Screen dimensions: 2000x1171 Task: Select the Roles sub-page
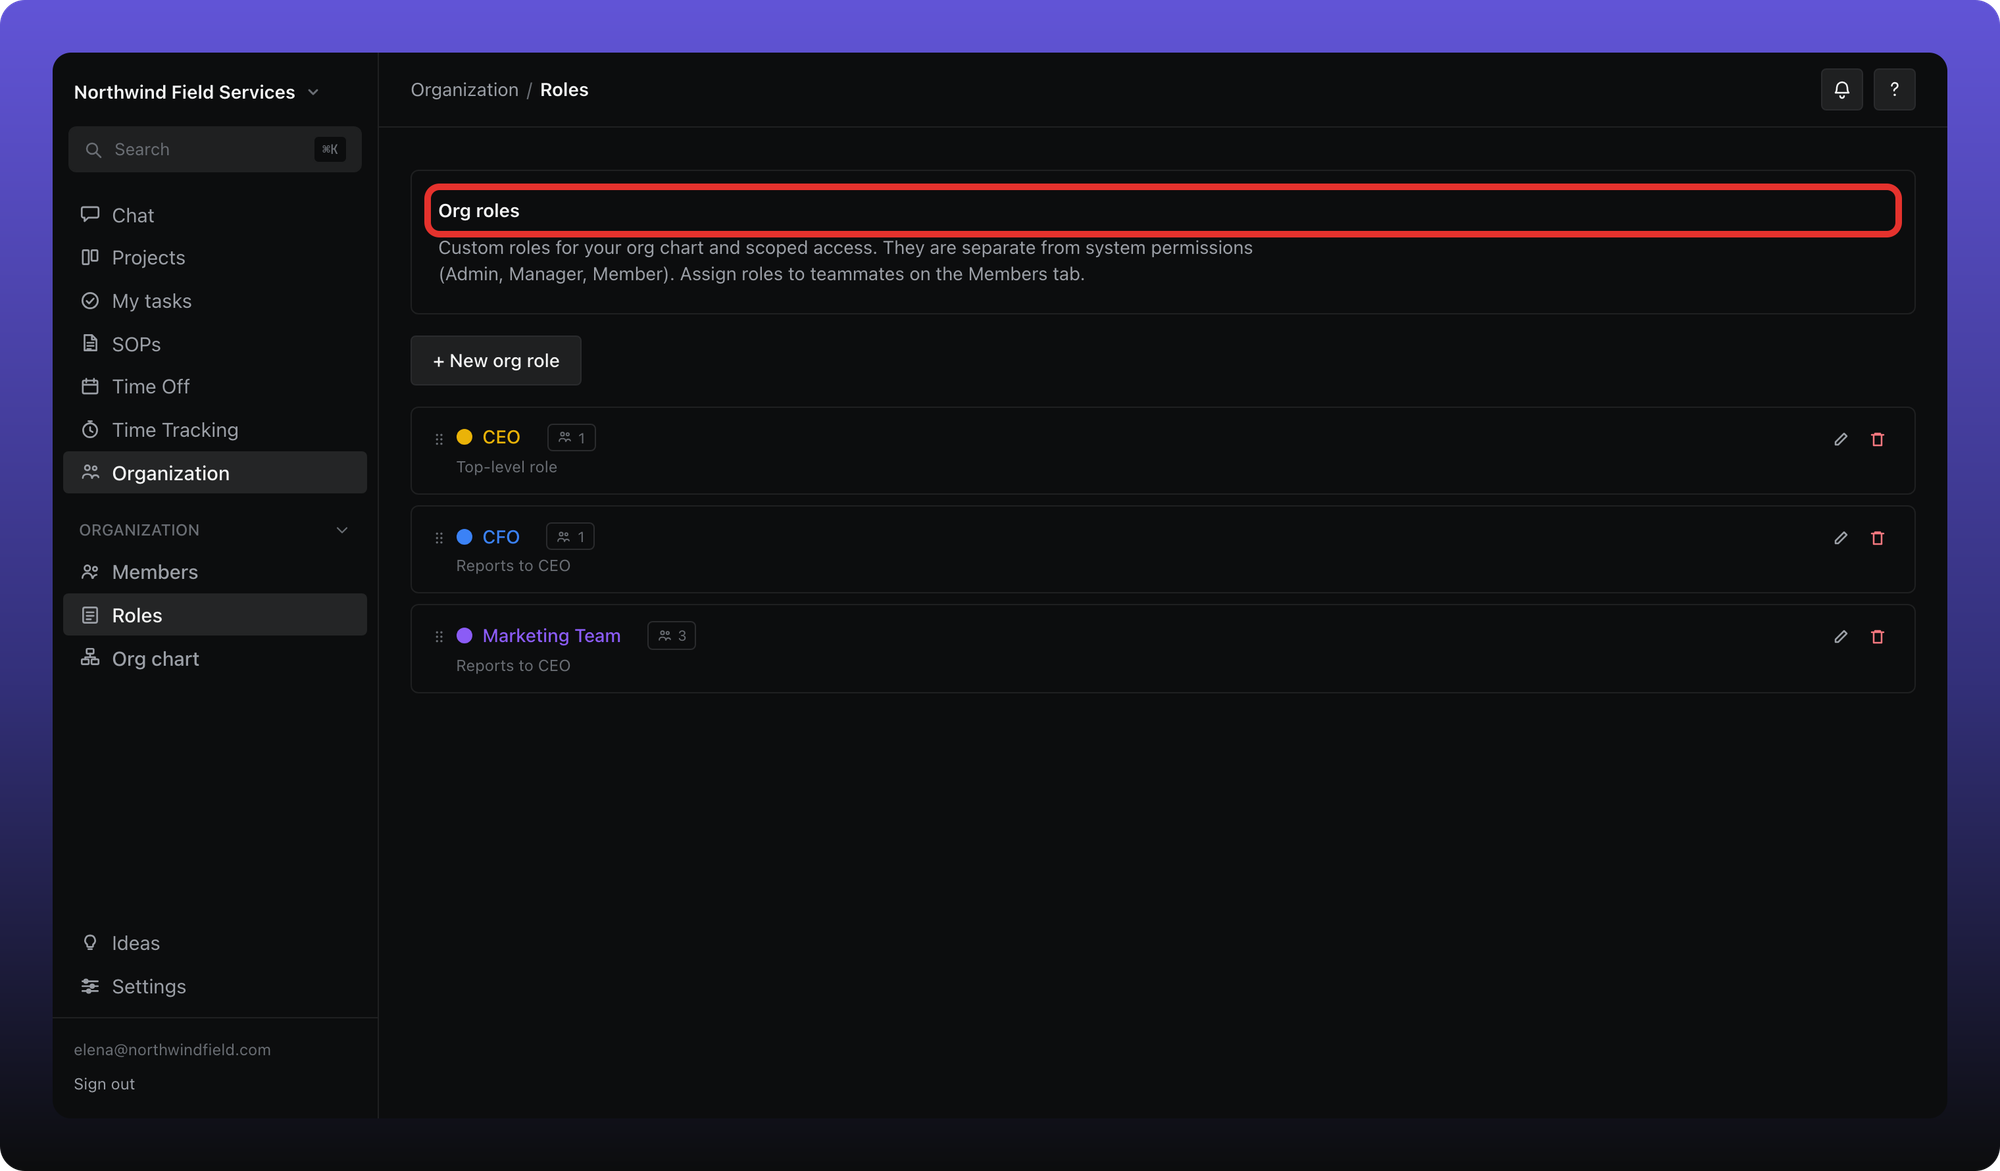tap(215, 615)
